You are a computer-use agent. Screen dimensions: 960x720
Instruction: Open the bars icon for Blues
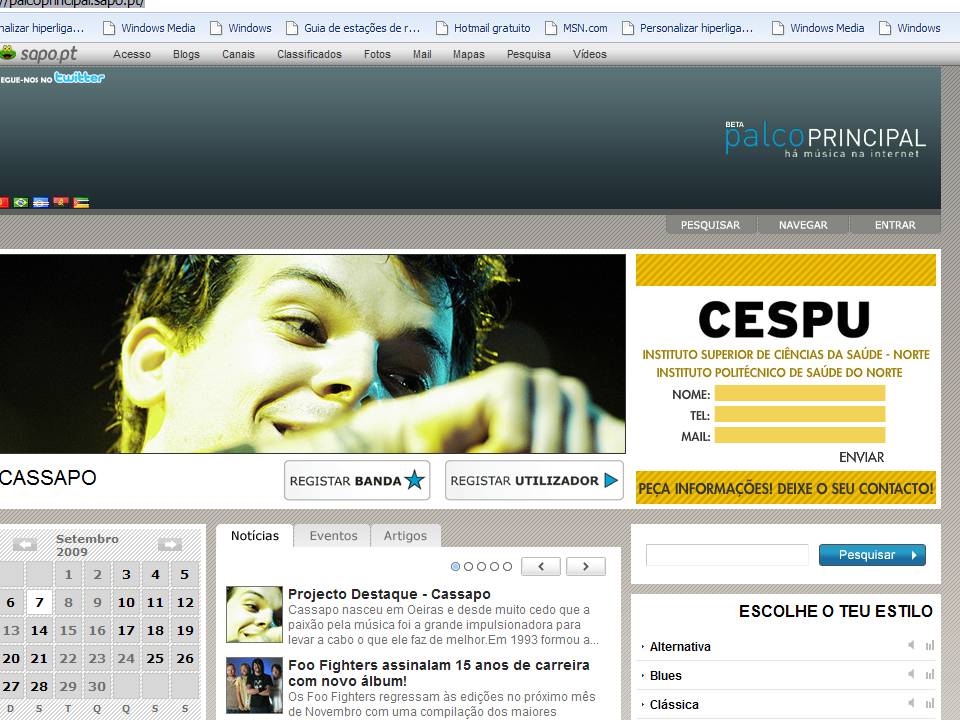pos(930,674)
